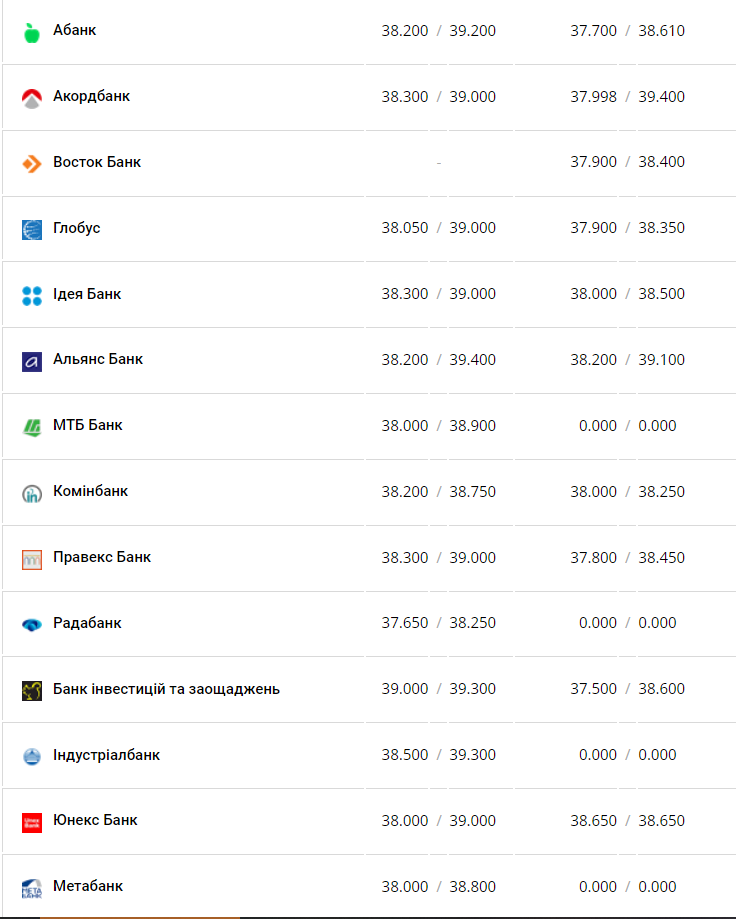Open the Акордбанк name link
736x919 pixels.
pos(91,96)
